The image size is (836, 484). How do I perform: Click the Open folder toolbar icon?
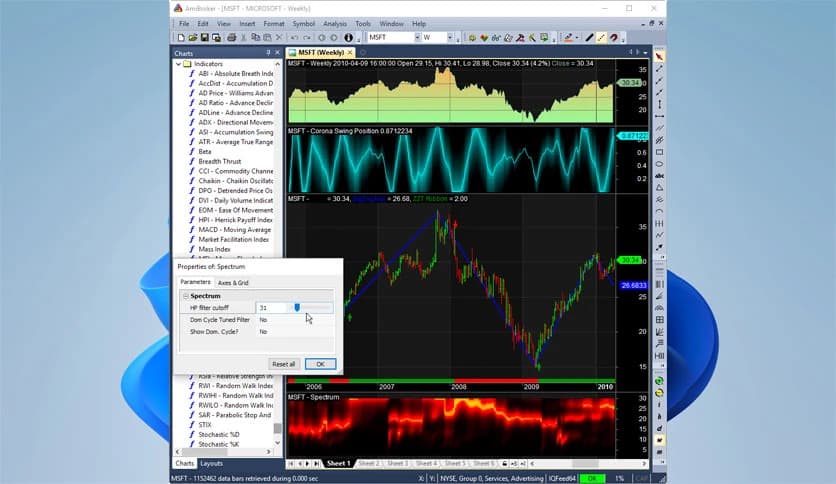pos(192,38)
